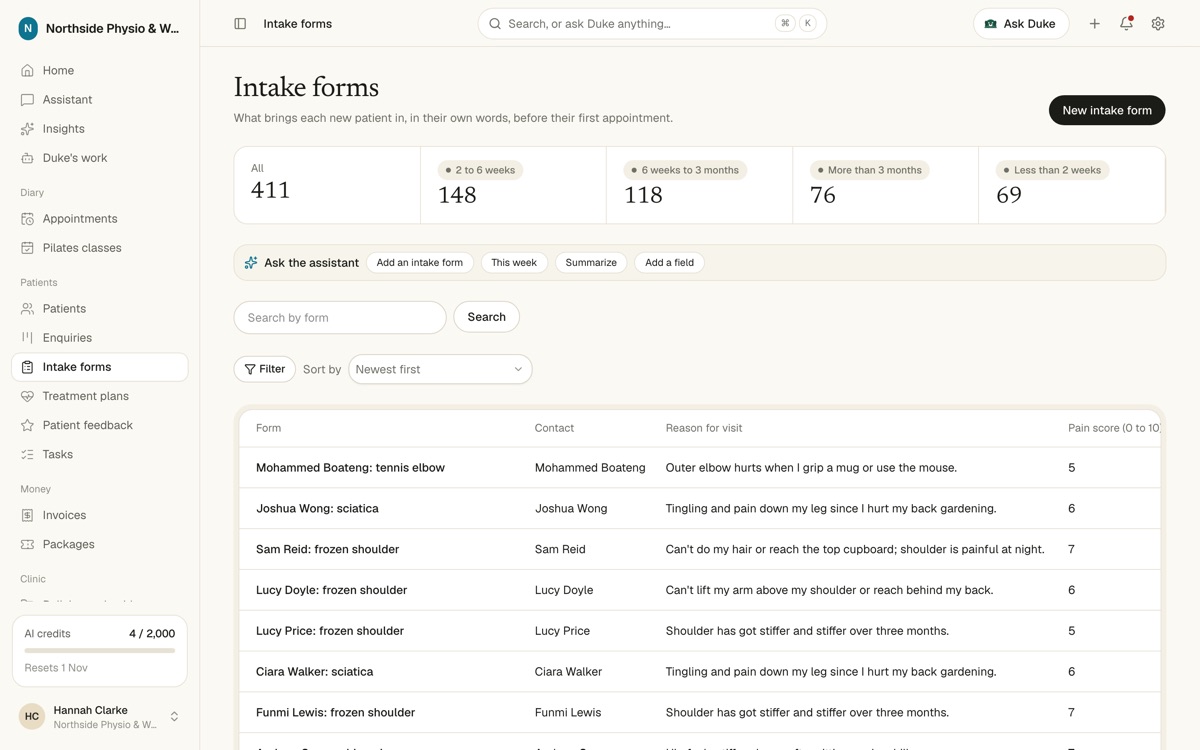Open Lucy Price: frozen shoulder form
1200x750 pixels.
click(330, 631)
